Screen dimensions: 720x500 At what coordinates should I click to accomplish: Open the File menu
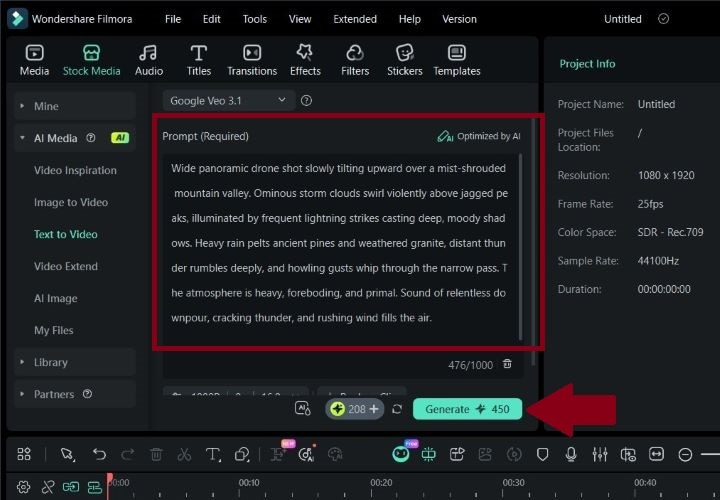[x=173, y=19]
